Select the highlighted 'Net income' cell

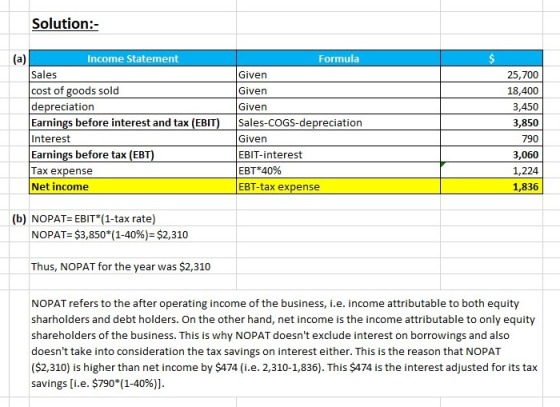132,187
